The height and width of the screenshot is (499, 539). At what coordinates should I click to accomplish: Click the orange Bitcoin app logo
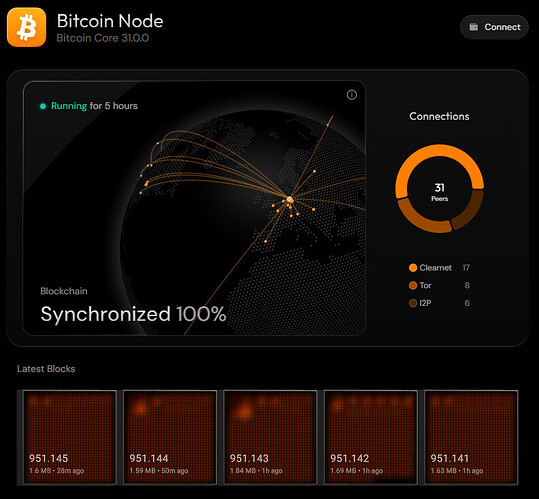[26, 27]
